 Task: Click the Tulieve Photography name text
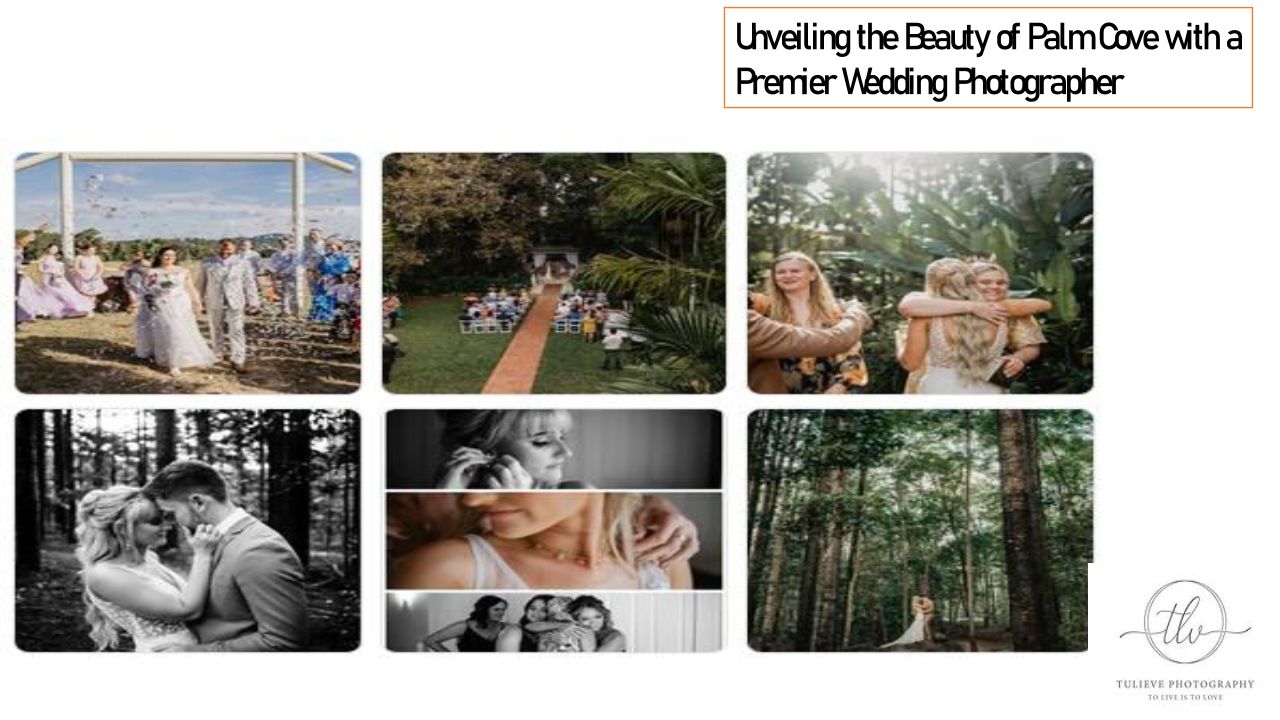tap(1185, 684)
